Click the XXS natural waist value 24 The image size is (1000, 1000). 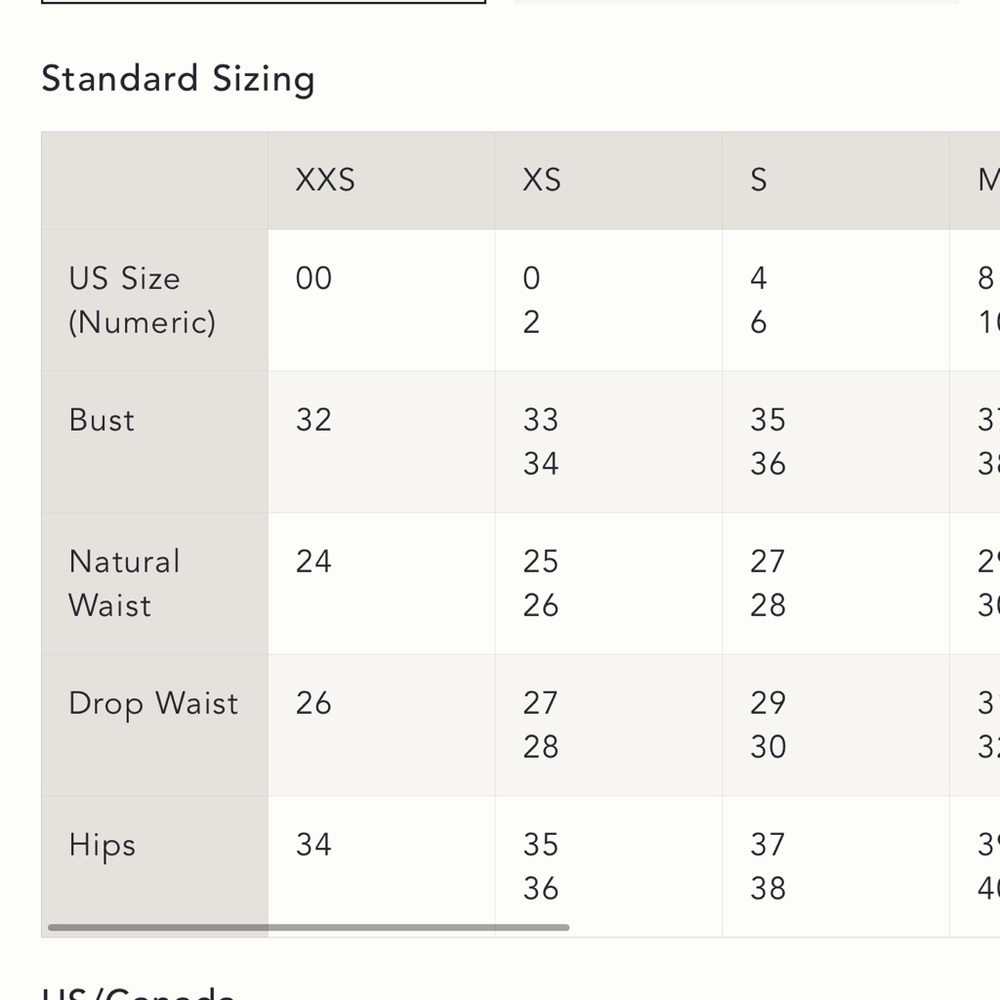pyautogui.click(x=381, y=583)
